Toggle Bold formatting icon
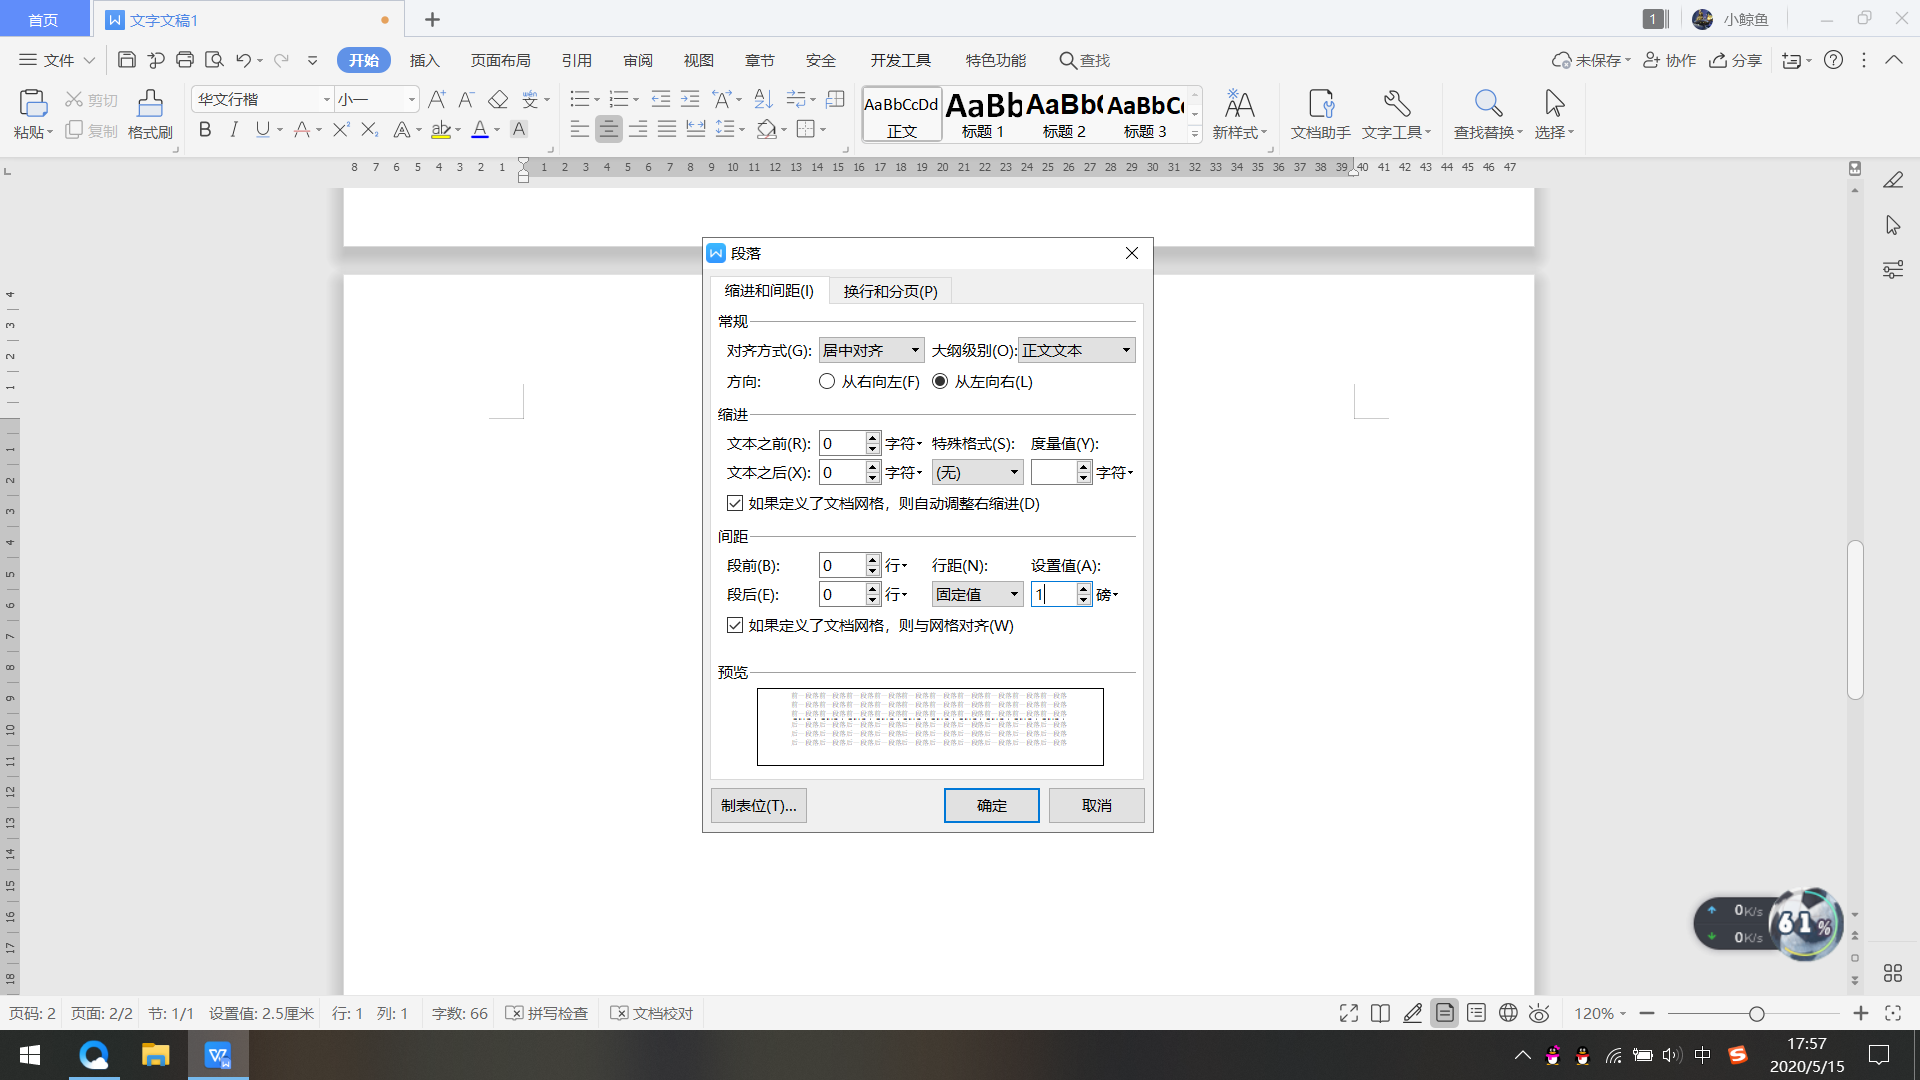This screenshot has width=1920, height=1080. pyautogui.click(x=205, y=129)
